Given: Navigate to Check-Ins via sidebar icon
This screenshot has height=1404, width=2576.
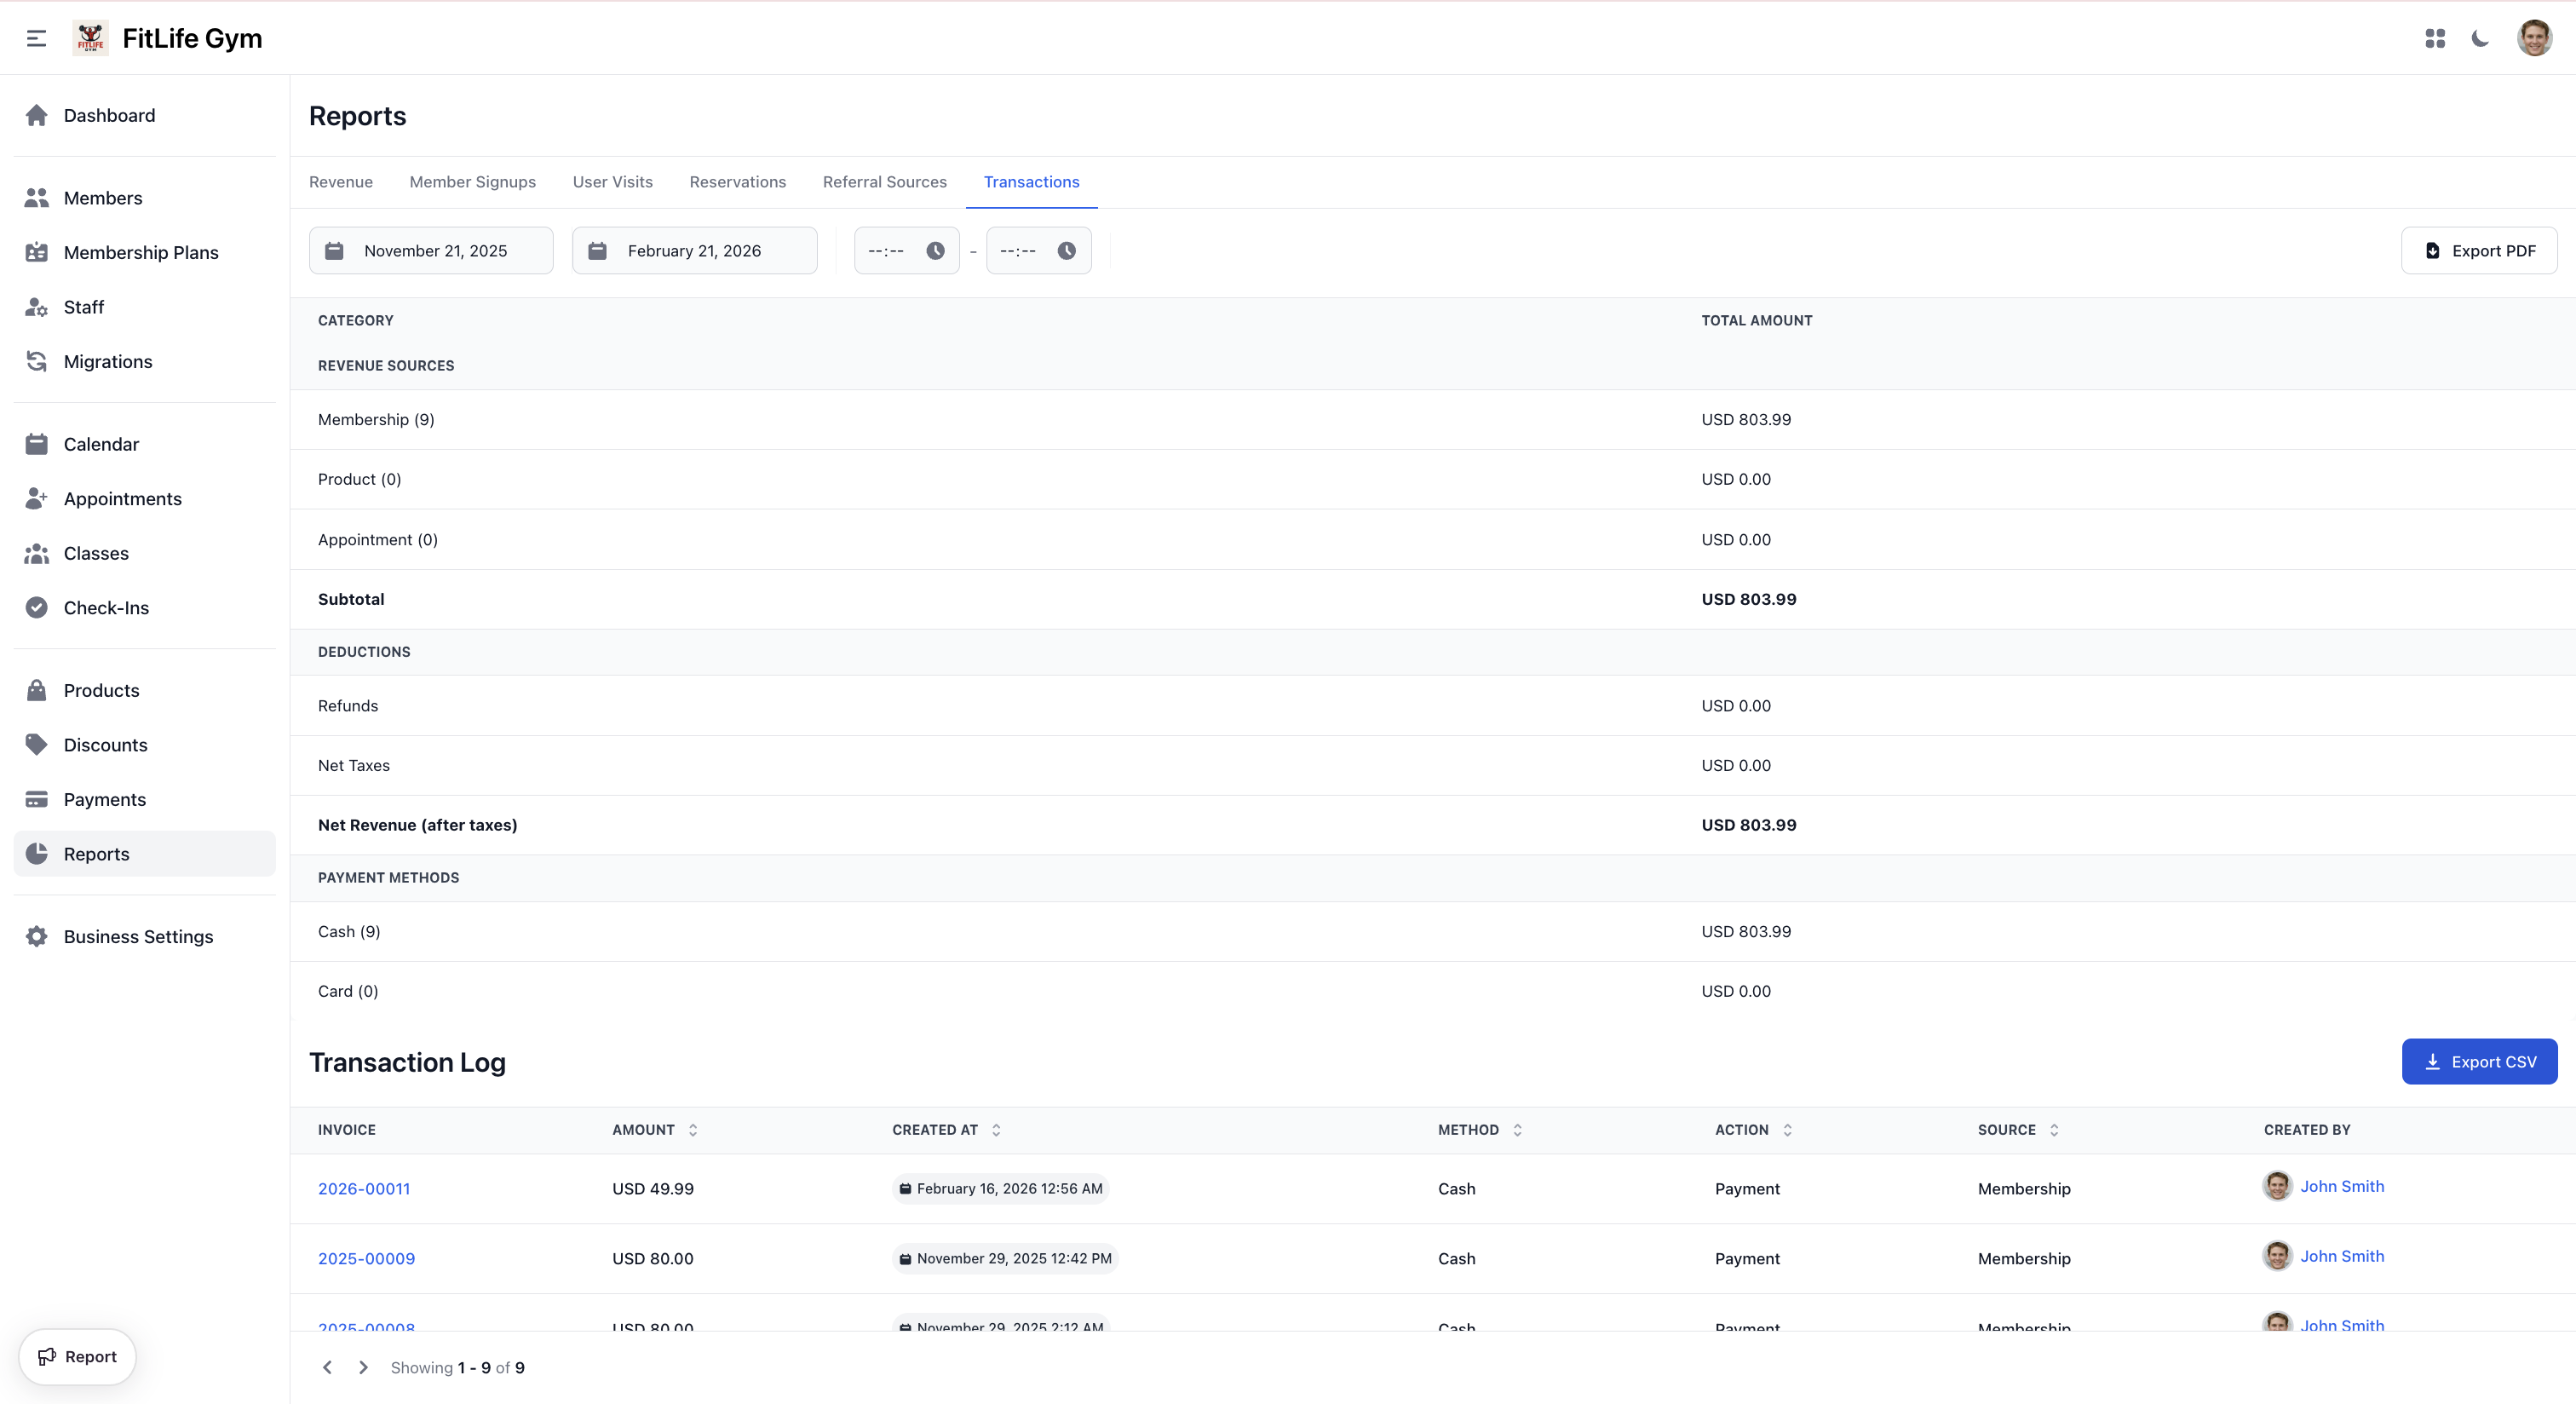Looking at the screenshot, I should (x=36, y=607).
